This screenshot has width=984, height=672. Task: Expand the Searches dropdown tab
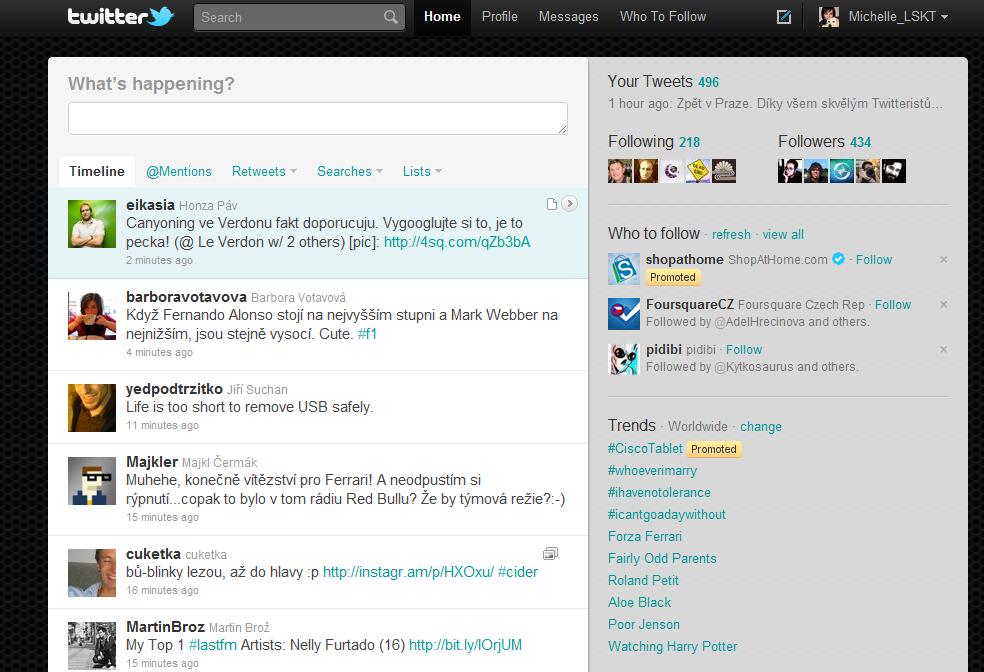click(350, 171)
